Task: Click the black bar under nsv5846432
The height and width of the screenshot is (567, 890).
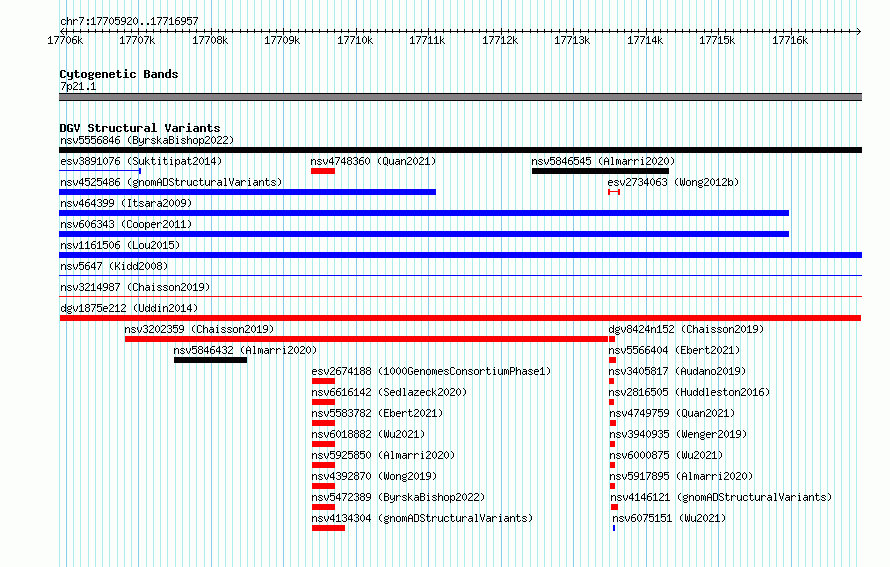Action: coord(211,360)
